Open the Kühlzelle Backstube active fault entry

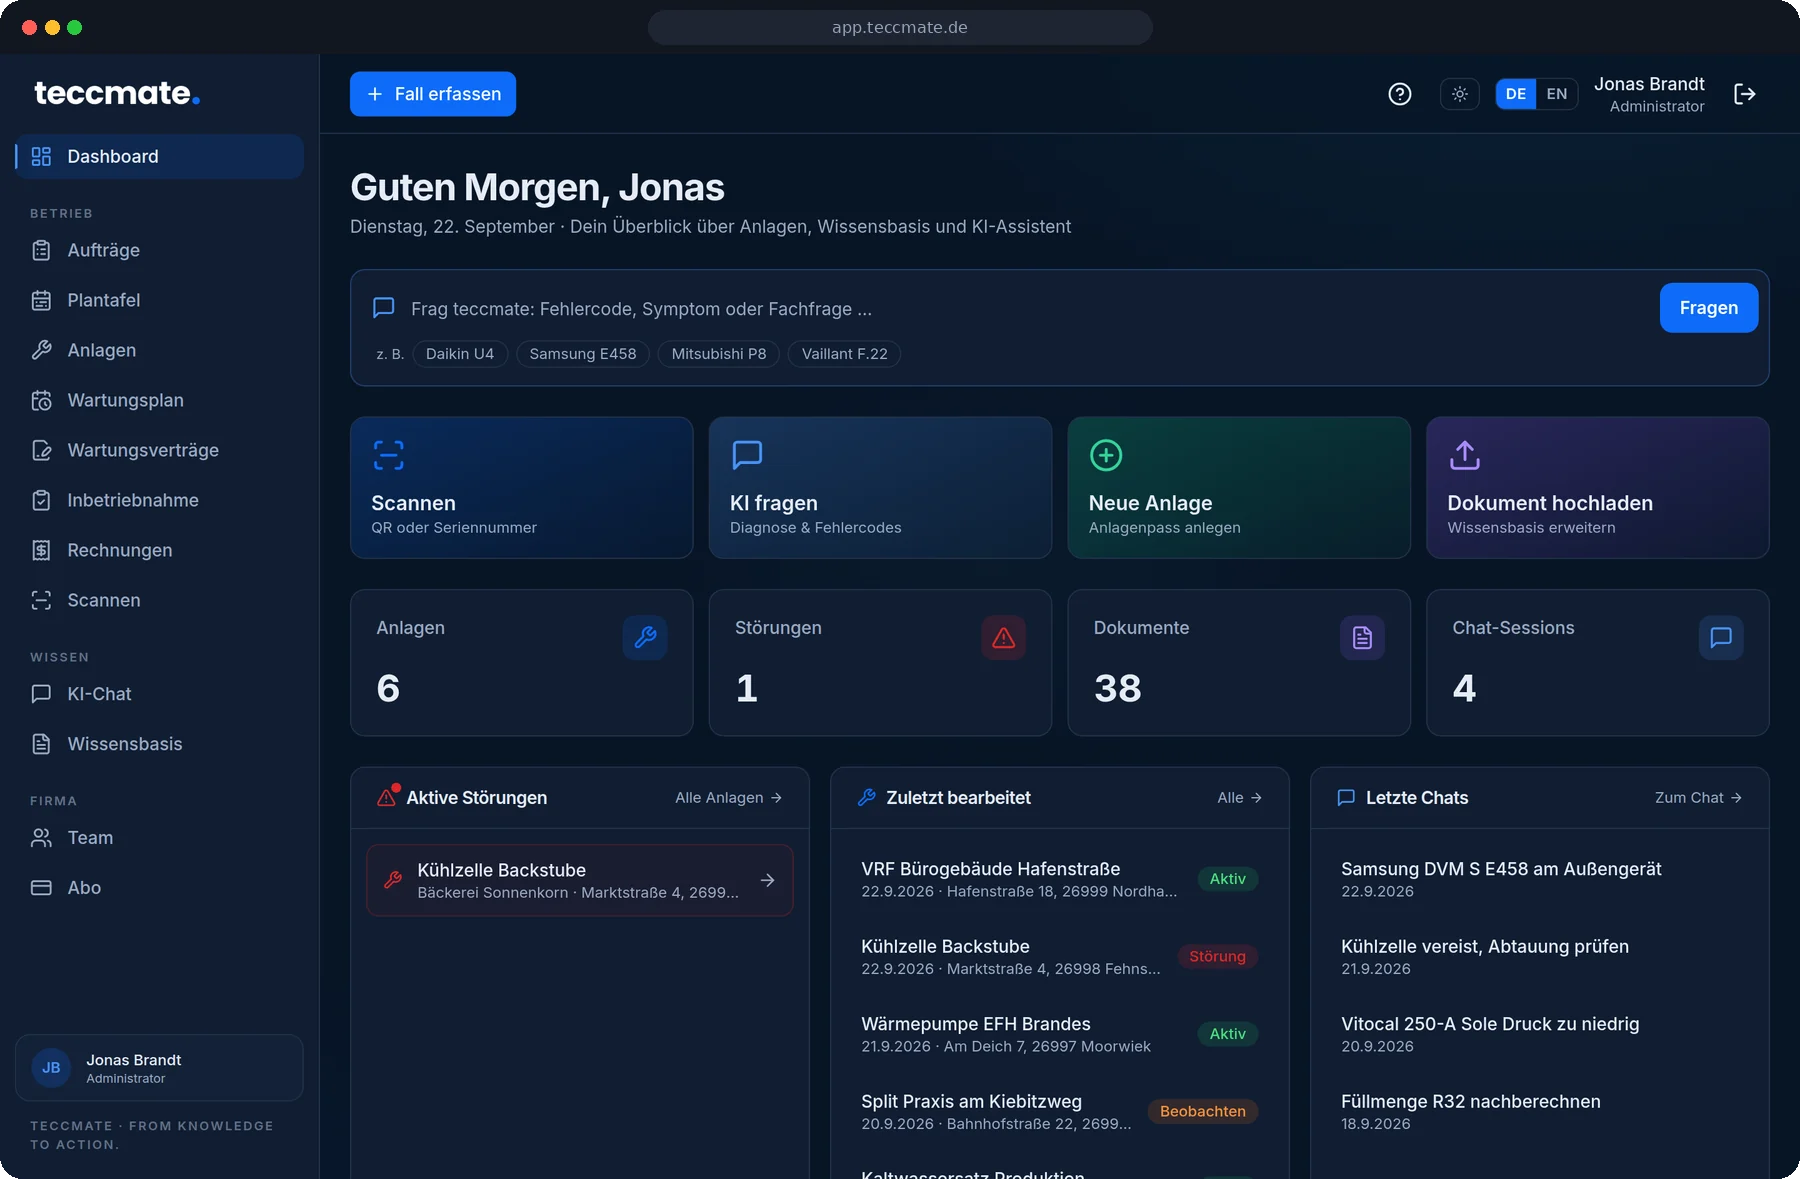coord(580,880)
